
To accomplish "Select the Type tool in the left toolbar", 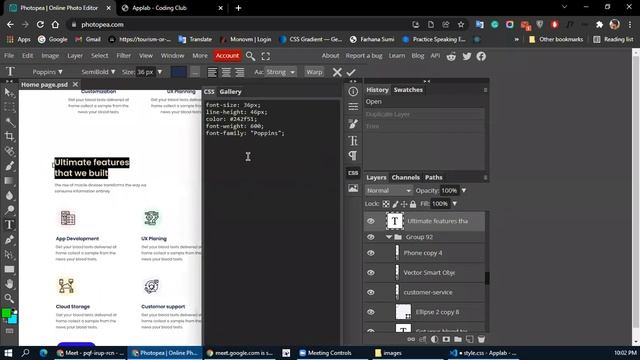I will (9, 225).
